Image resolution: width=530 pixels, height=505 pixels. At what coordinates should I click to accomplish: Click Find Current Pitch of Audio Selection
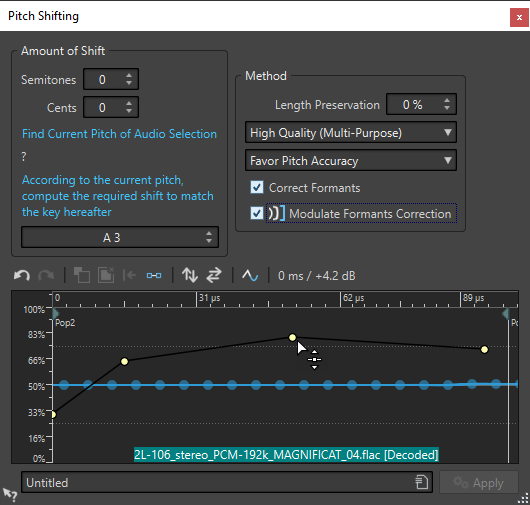119,134
